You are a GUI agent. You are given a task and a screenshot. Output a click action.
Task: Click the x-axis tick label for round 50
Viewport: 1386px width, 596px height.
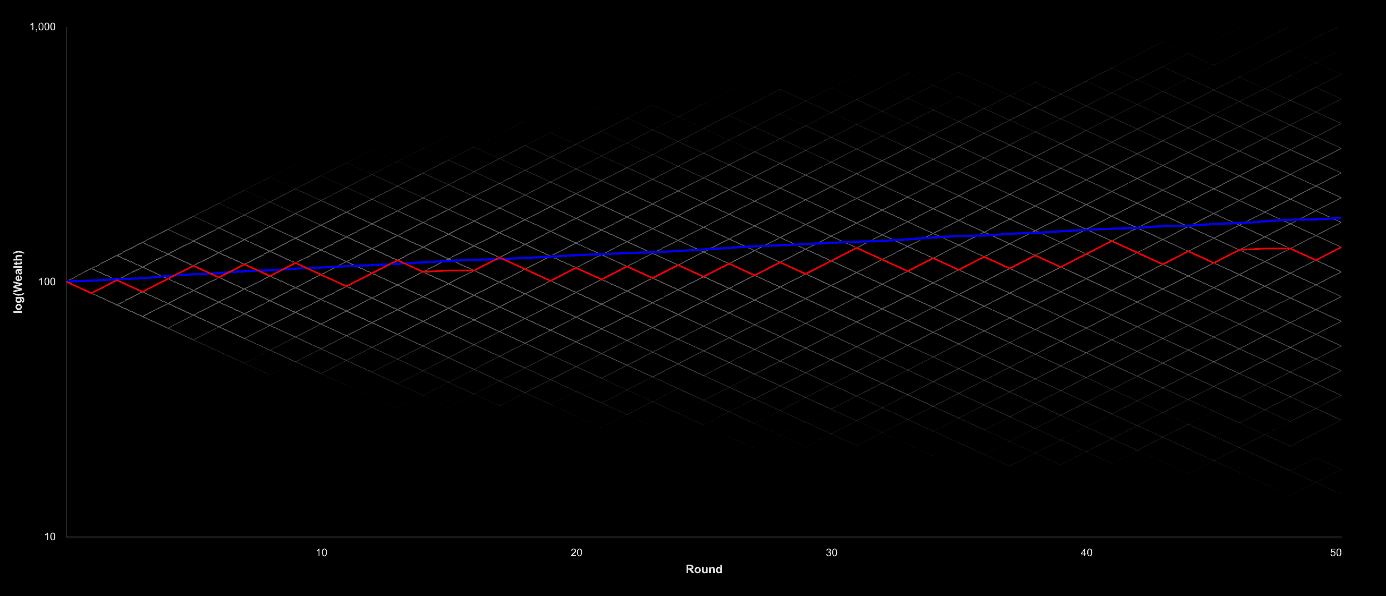1335,552
